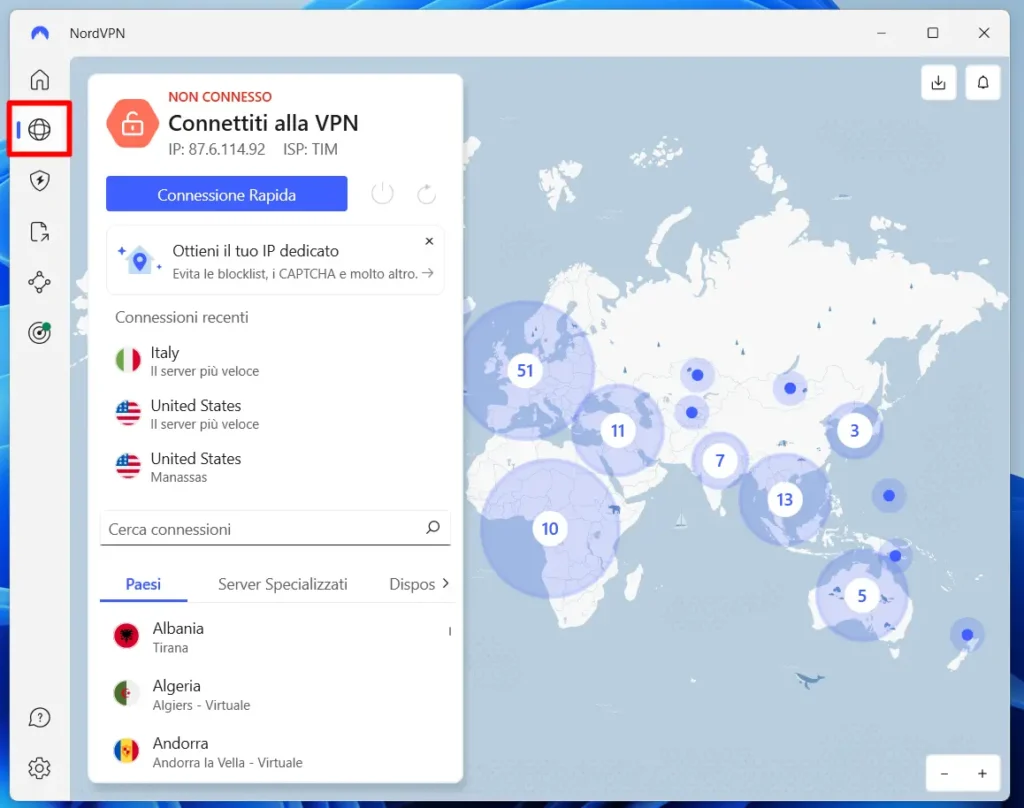Screen dimensions: 1024x808
Task: Click the search magnifier icon
Action: point(433,527)
